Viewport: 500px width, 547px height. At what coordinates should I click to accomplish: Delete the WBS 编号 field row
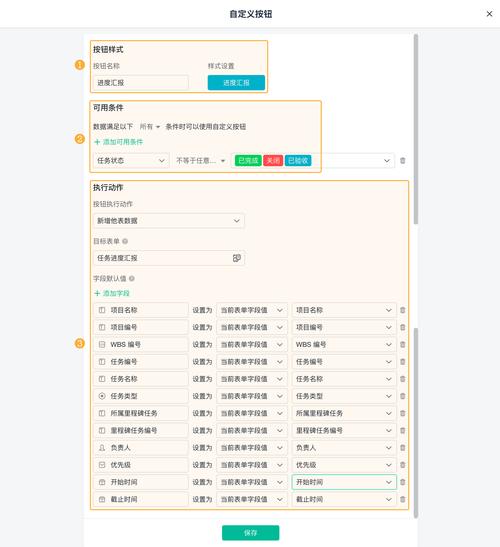pos(402,344)
